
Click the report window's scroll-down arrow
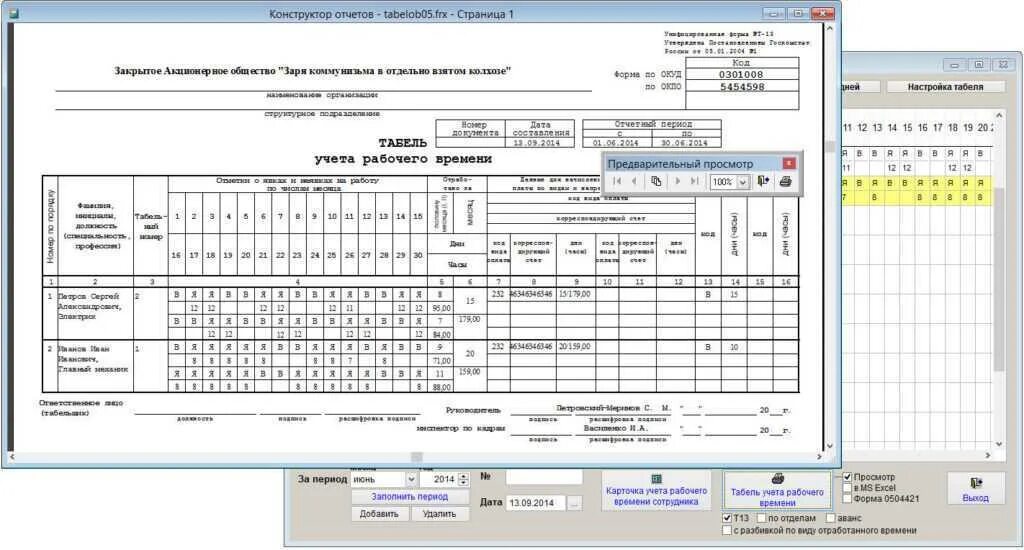pyautogui.click(x=830, y=446)
